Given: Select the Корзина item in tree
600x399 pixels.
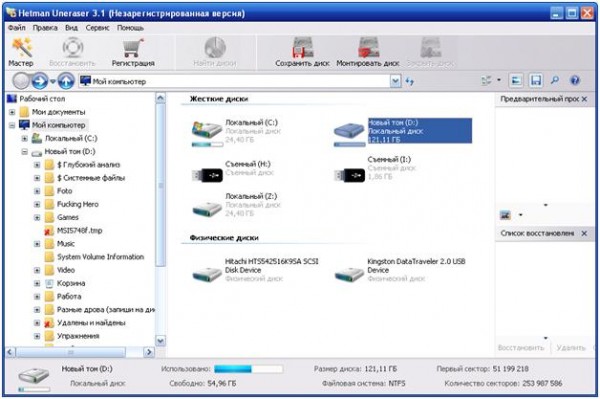Looking at the screenshot, I should click(71, 283).
